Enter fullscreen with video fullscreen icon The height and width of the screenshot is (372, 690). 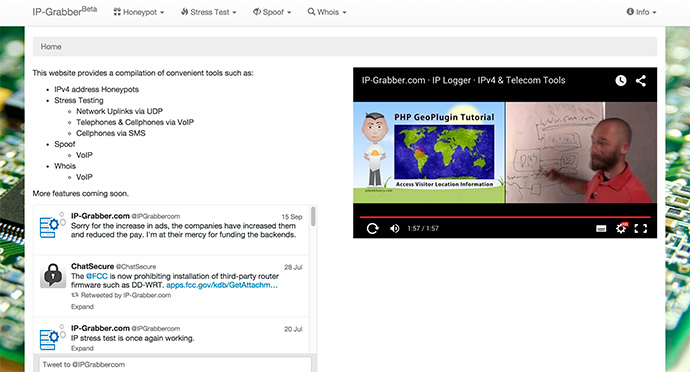pos(641,228)
